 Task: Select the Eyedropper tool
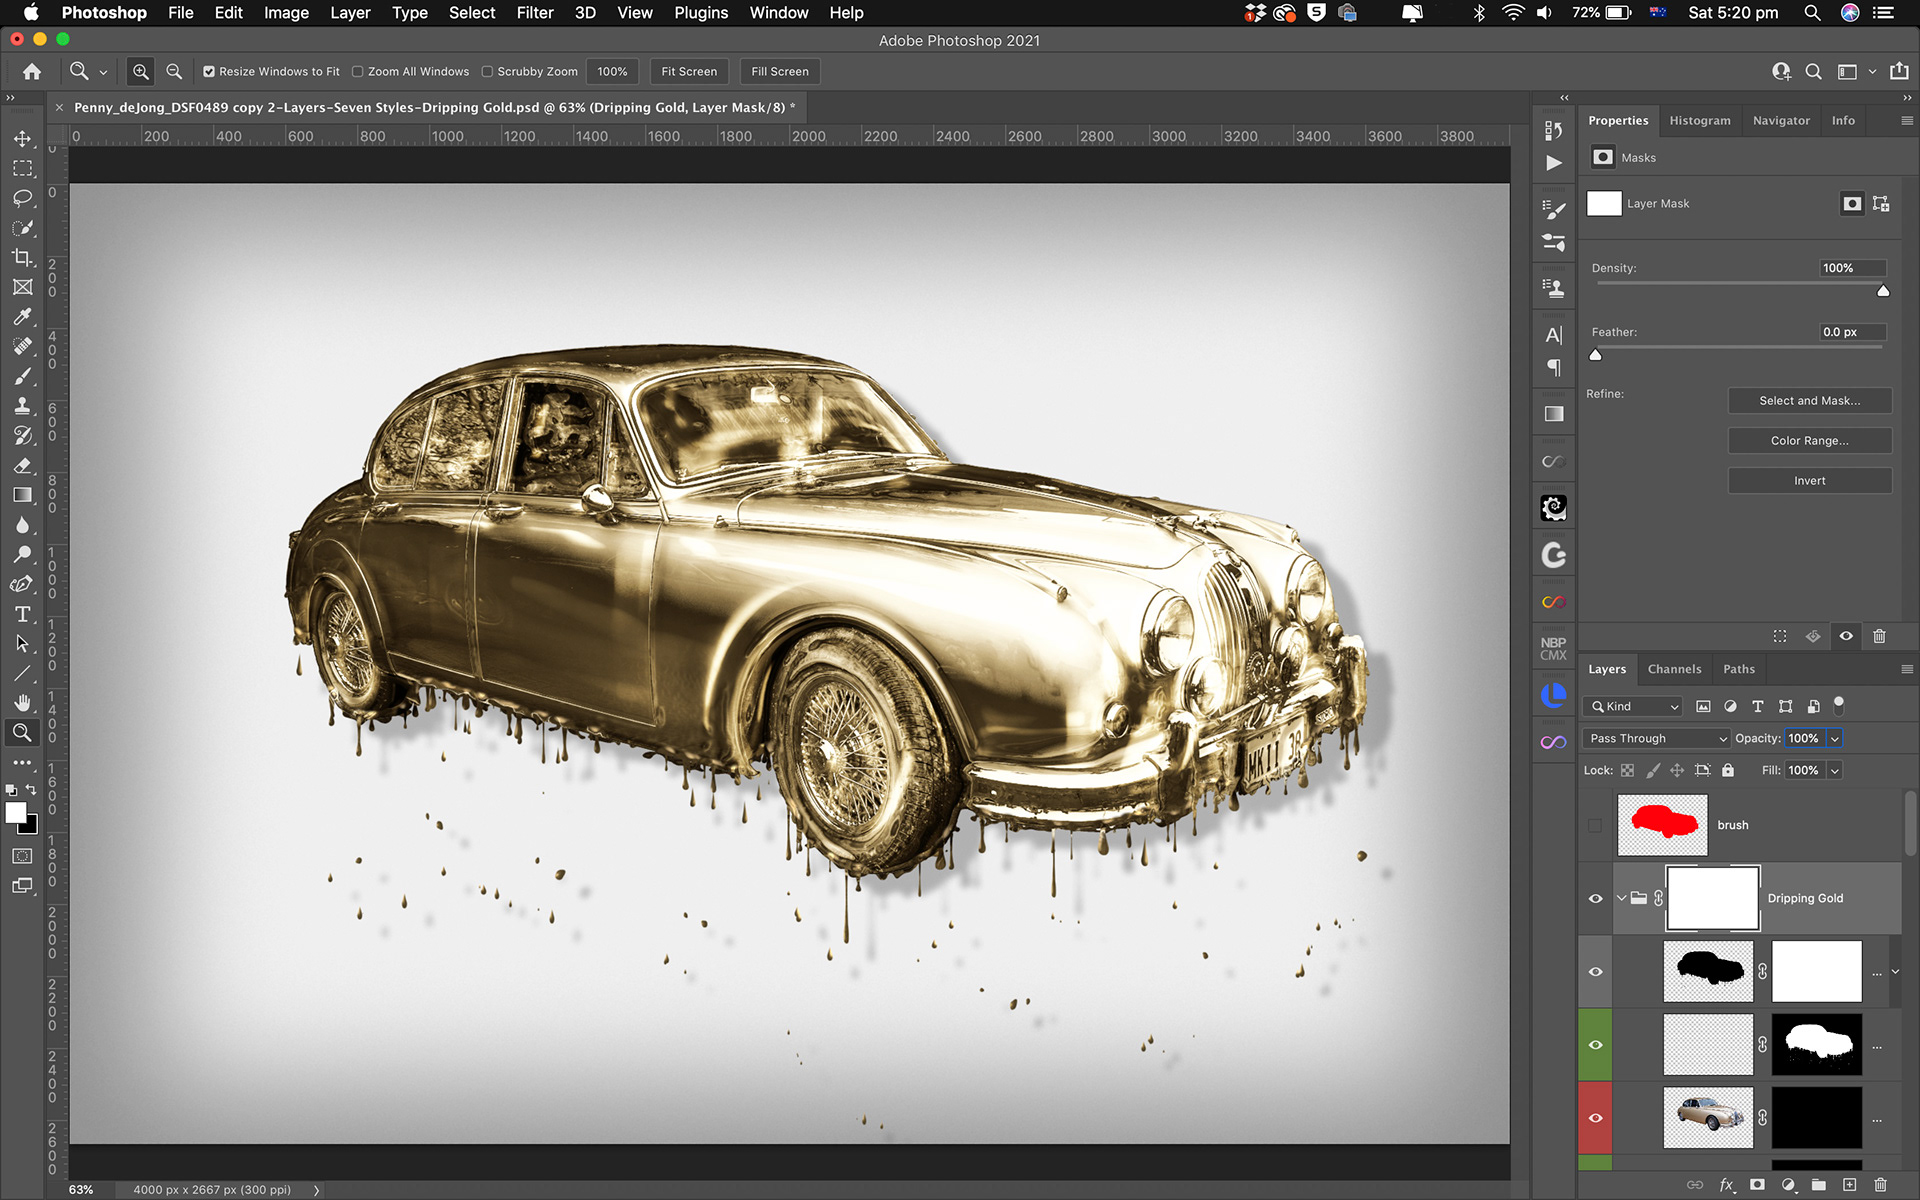coord(22,317)
